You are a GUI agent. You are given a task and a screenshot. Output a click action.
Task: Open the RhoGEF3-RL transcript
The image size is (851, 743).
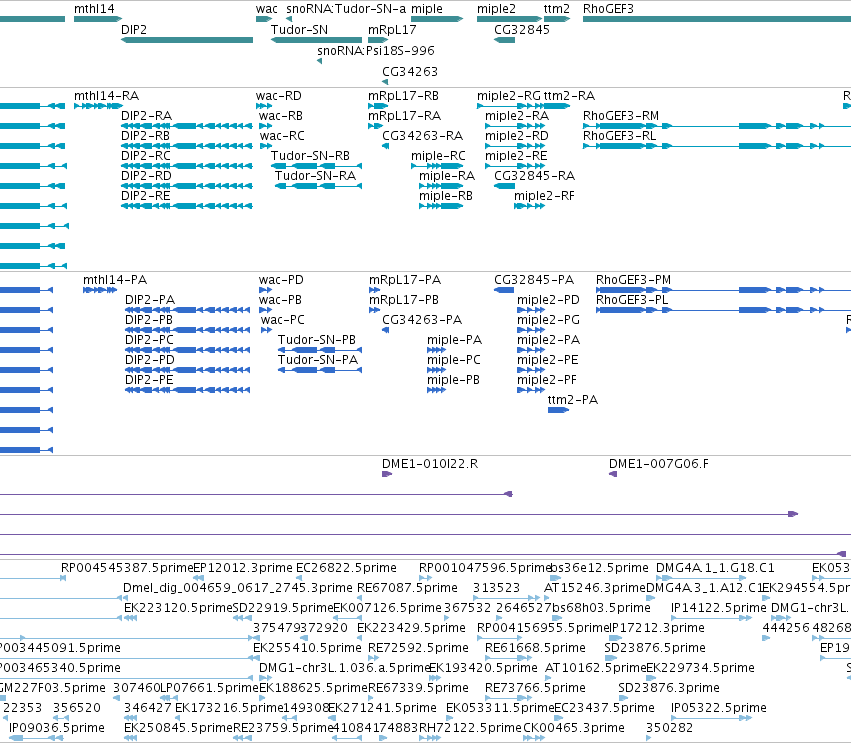coord(717,146)
